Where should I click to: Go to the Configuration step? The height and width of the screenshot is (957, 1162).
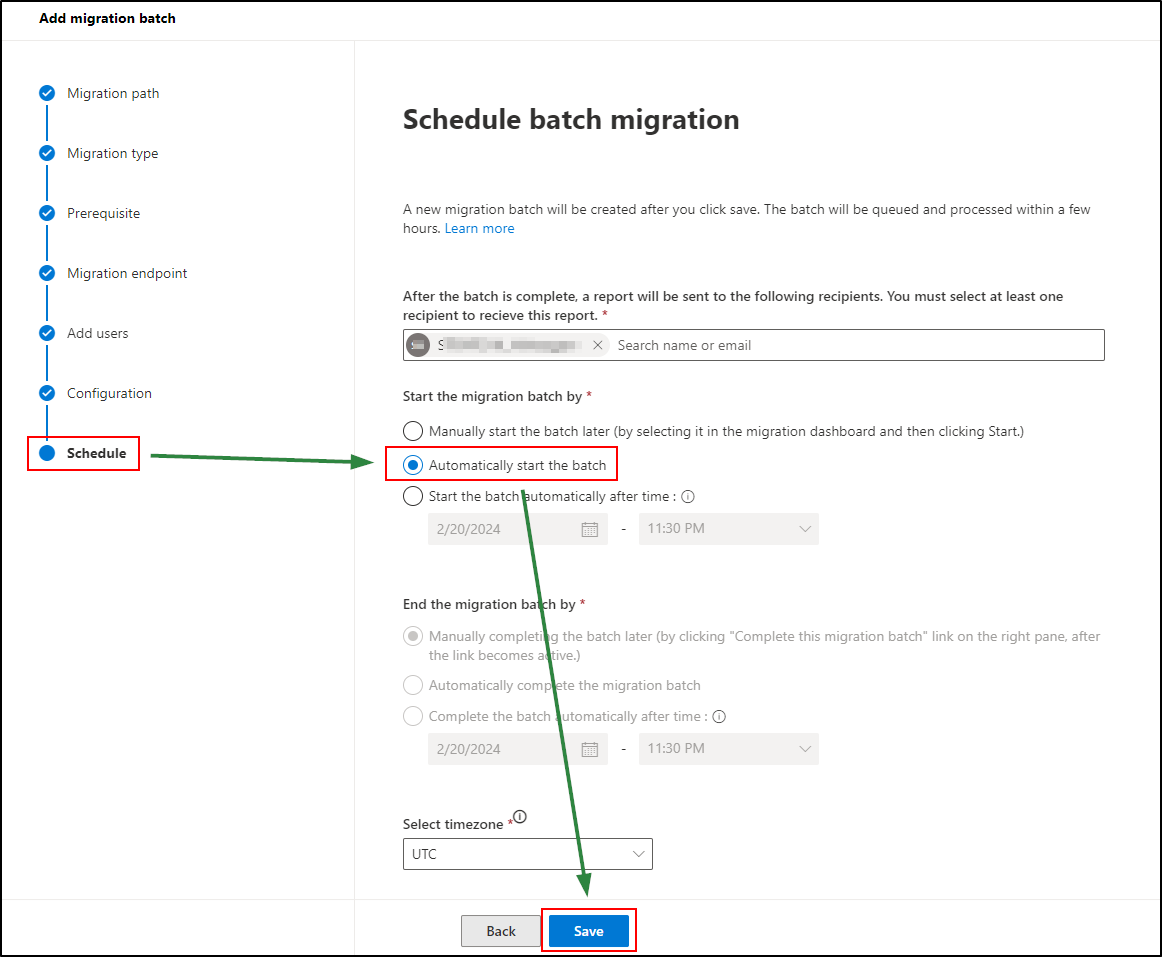(109, 393)
